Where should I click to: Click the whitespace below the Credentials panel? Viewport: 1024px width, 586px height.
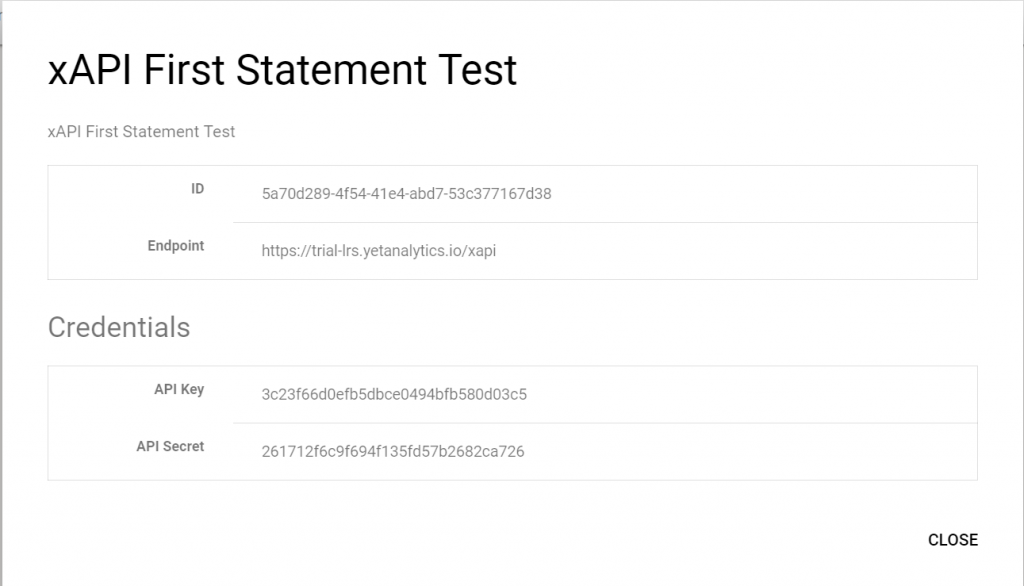(512, 500)
